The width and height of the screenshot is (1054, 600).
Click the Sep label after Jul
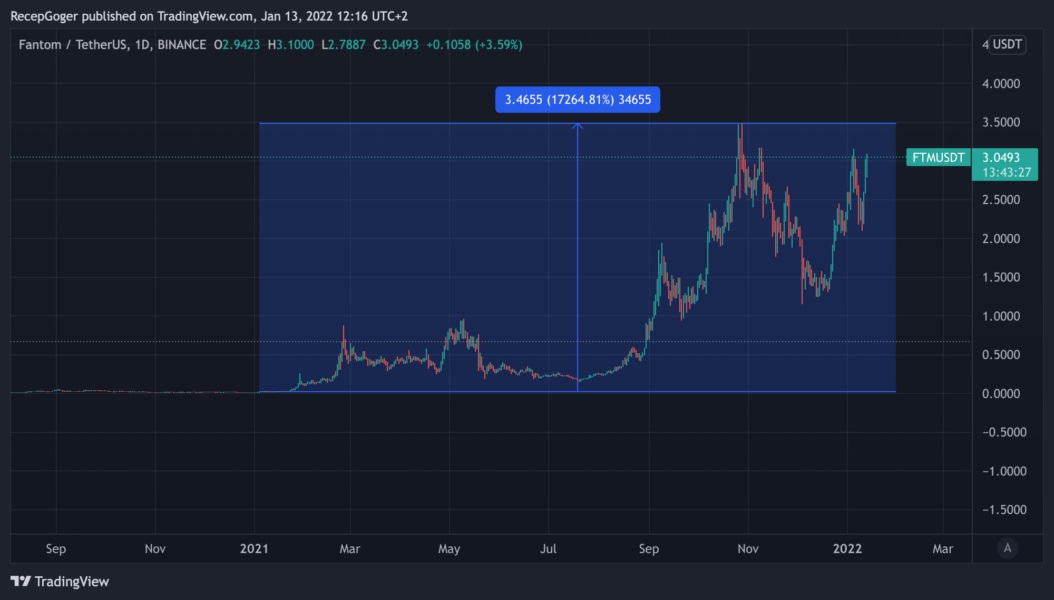[649, 549]
